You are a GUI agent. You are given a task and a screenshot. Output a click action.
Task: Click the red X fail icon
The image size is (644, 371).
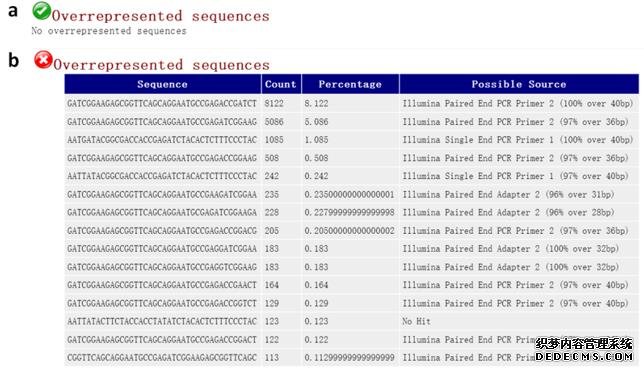pos(43,60)
